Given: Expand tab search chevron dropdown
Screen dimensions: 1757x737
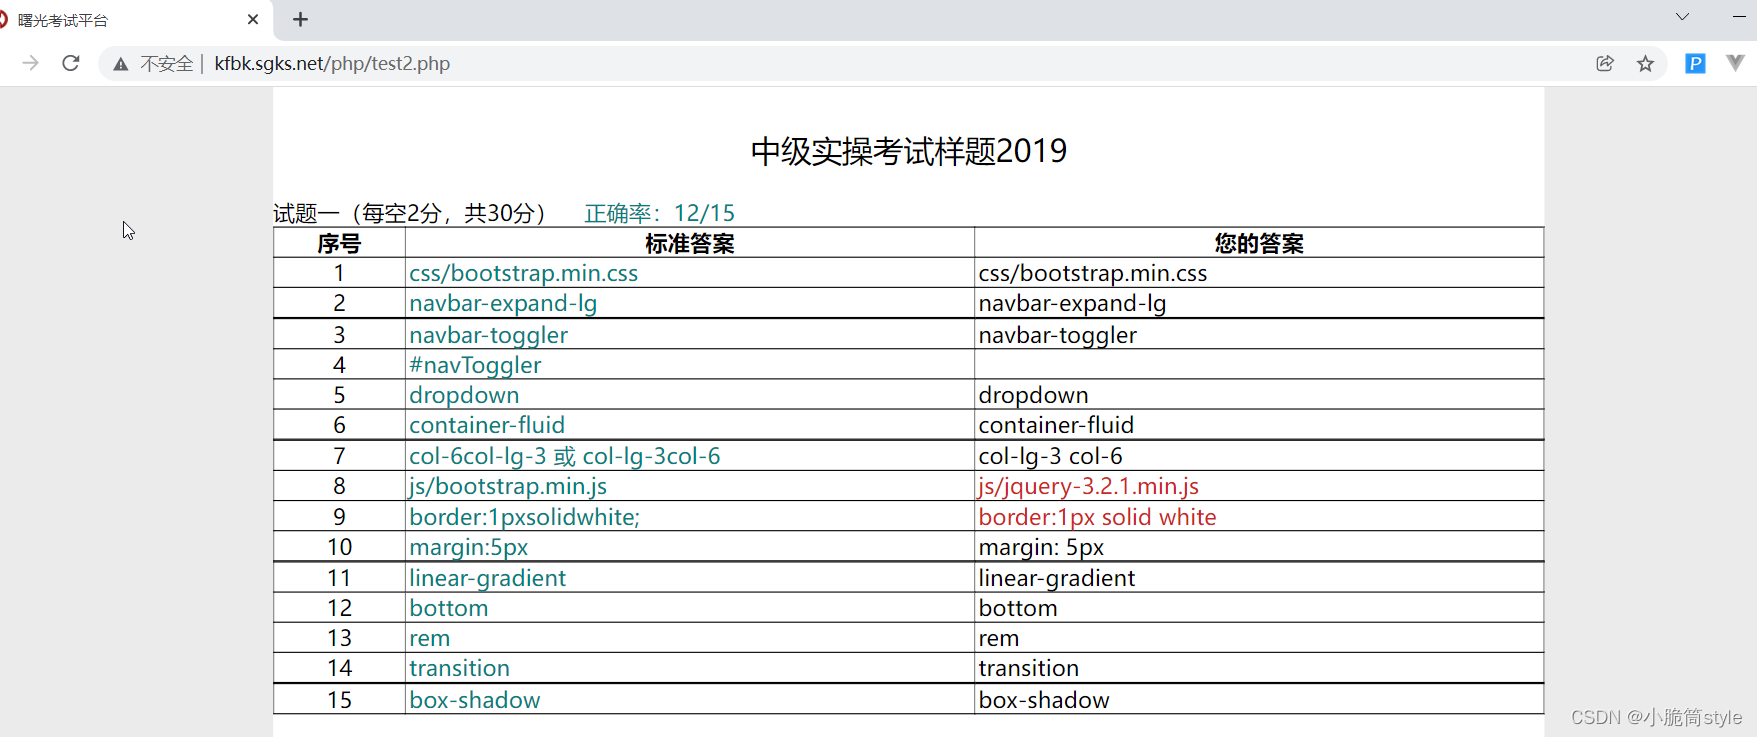Looking at the screenshot, I should 1682,16.
